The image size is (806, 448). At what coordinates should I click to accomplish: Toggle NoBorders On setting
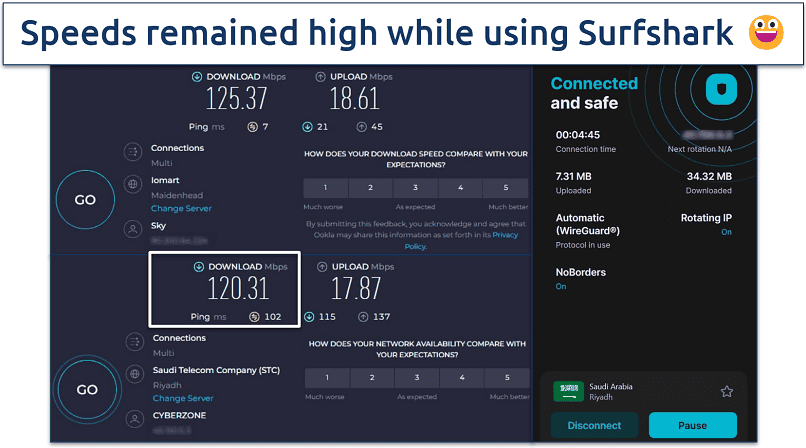coord(561,287)
